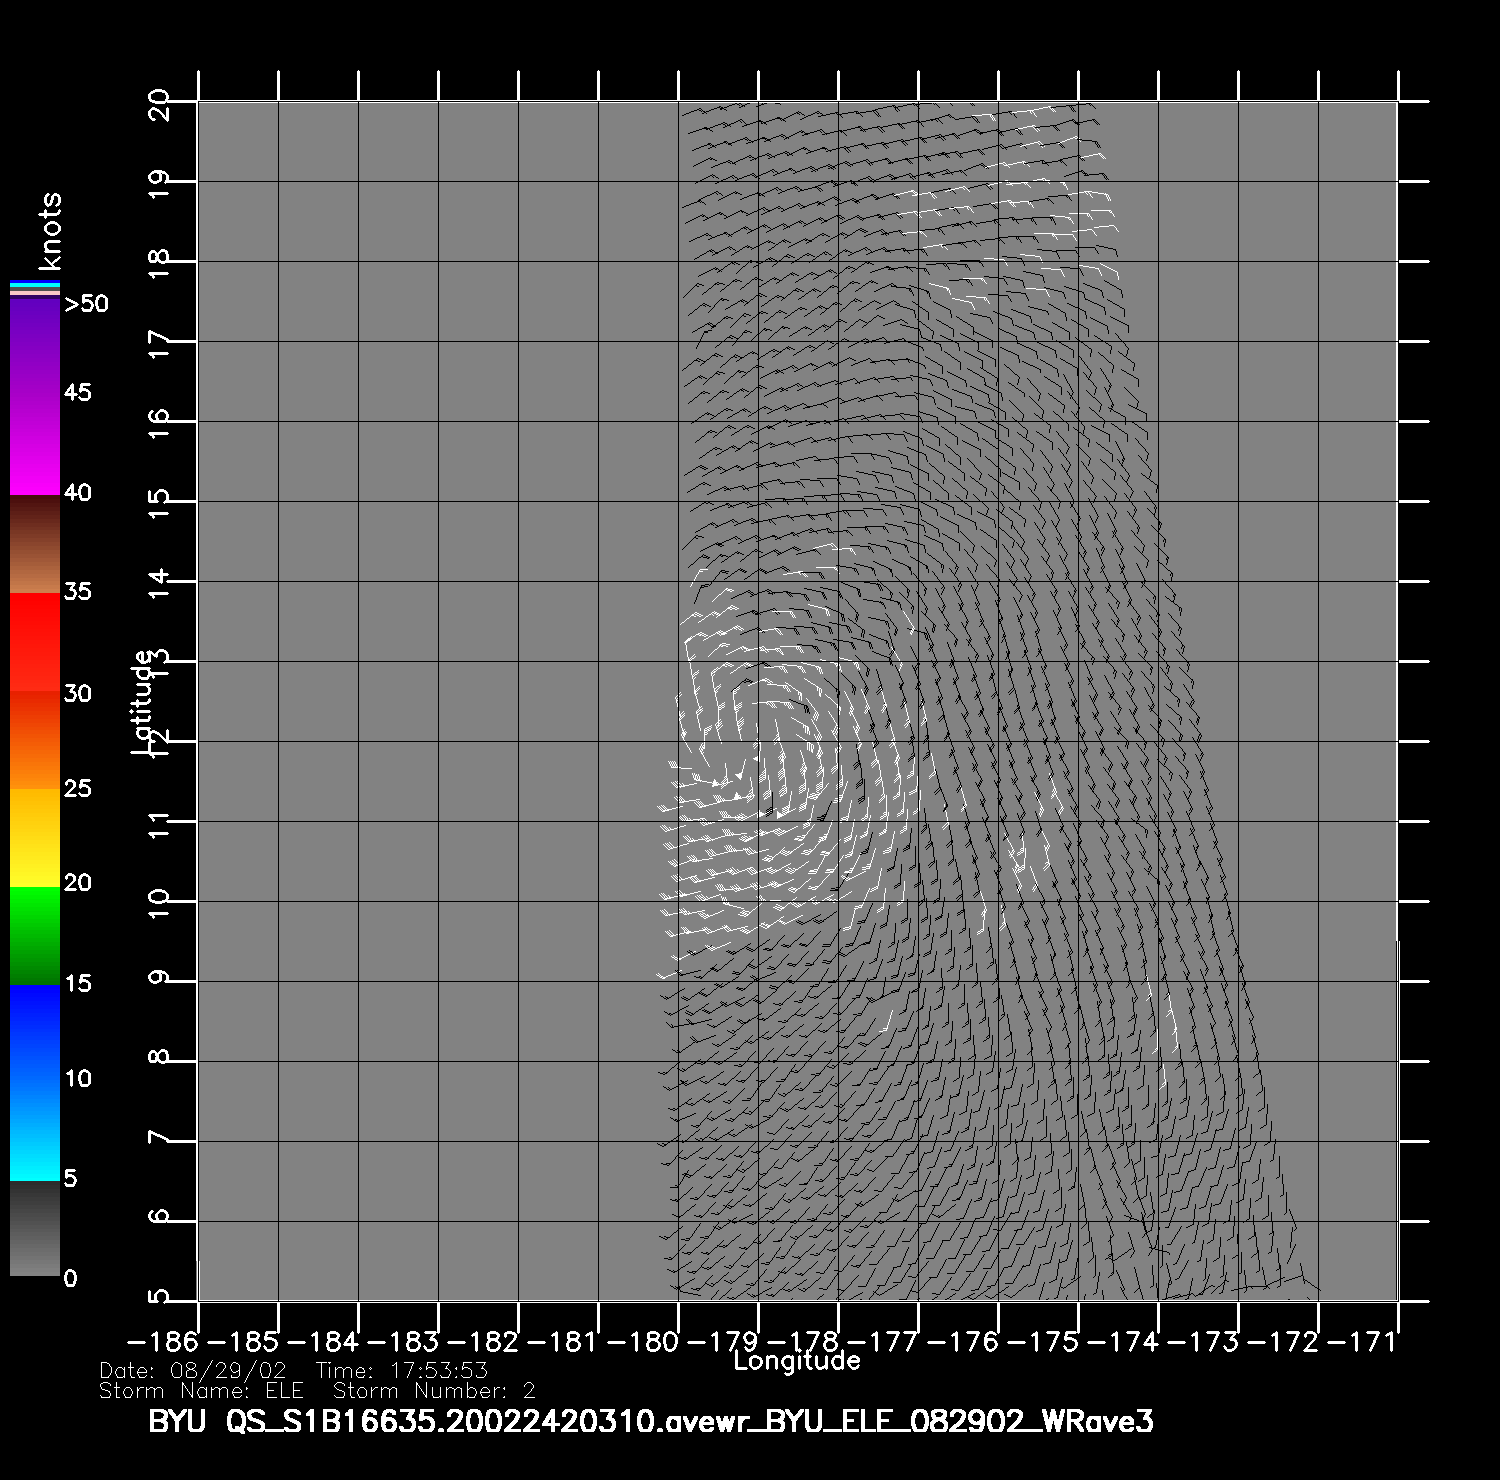
Task: Select the brown 35-40 knots color band
Action: [35, 545]
